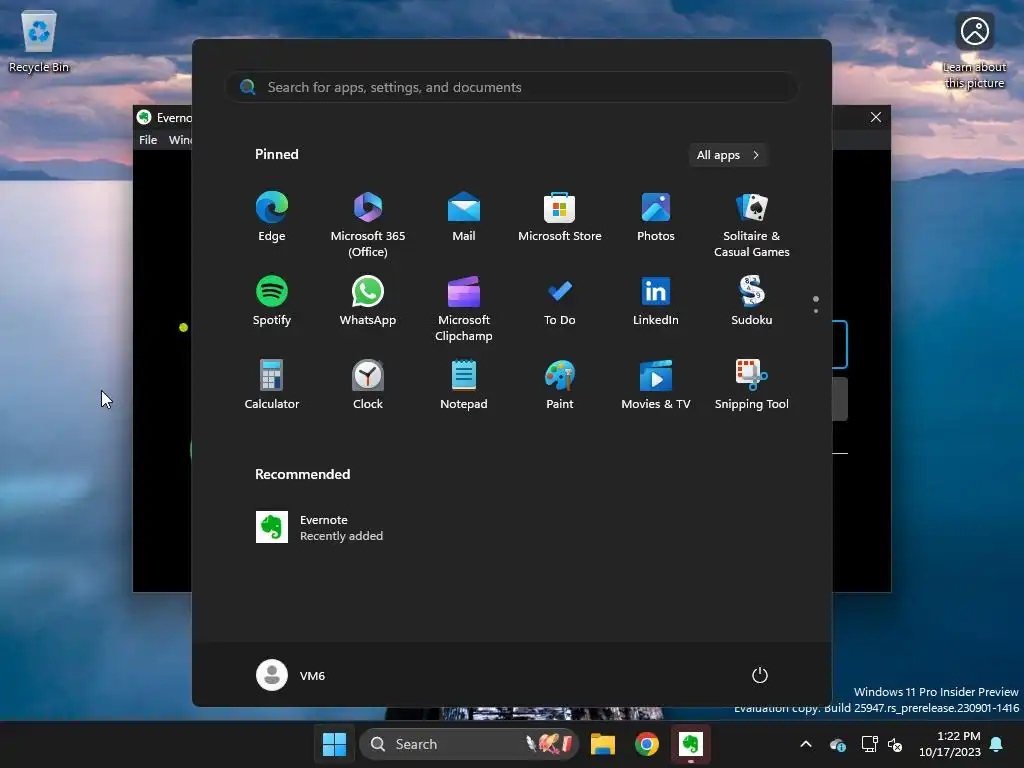Open File menu in Evernote window
The image size is (1024, 768).
tap(148, 140)
